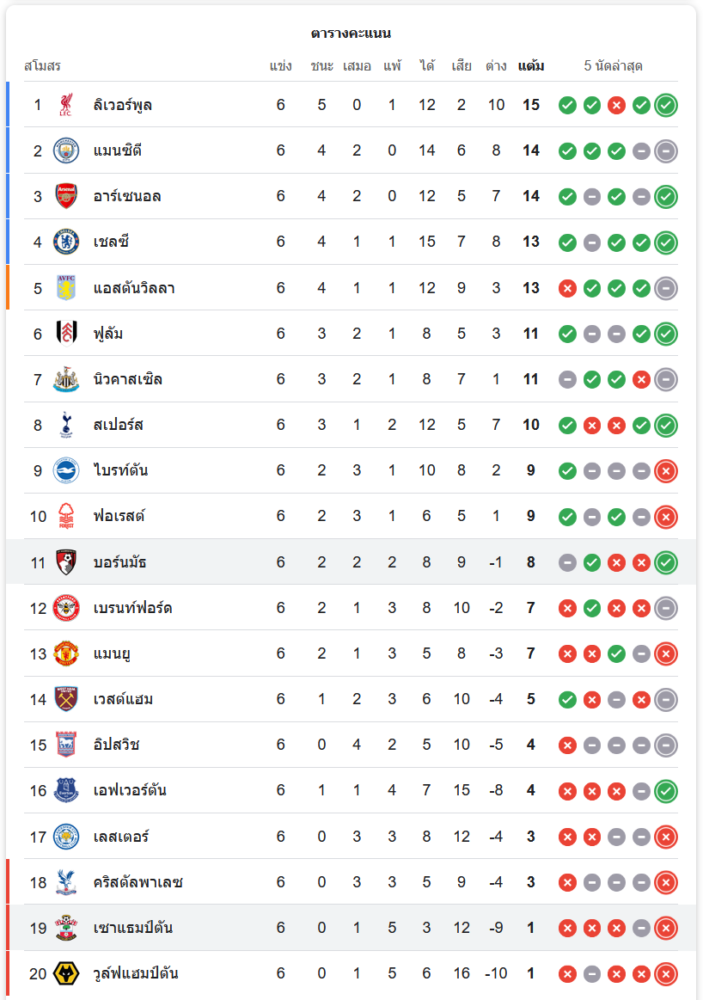Select the highlighted บอร์นมัธ row
The width and height of the screenshot is (703, 1000).
point(351,562)
